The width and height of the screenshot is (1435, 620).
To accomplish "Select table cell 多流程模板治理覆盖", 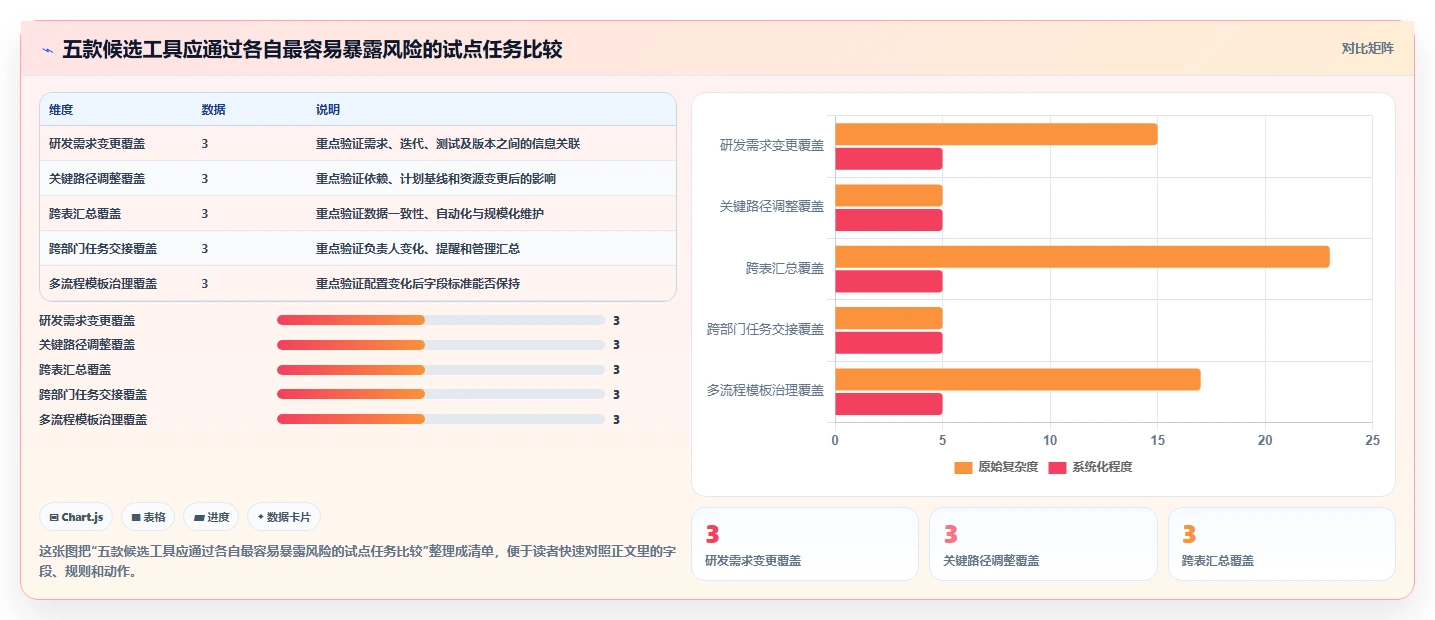I will tap(103, 284).
